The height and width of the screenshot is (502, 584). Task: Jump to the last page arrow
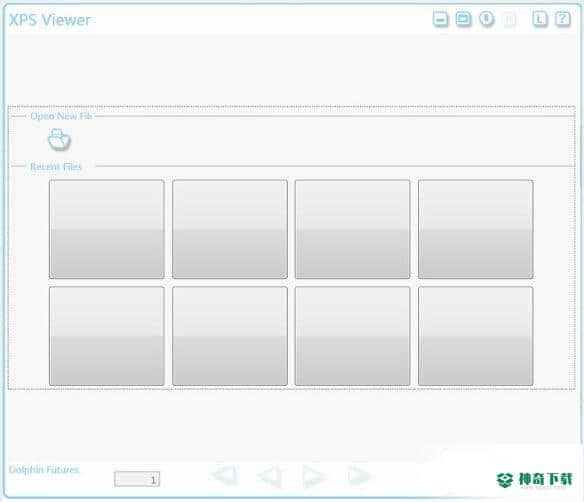(359, 476)
